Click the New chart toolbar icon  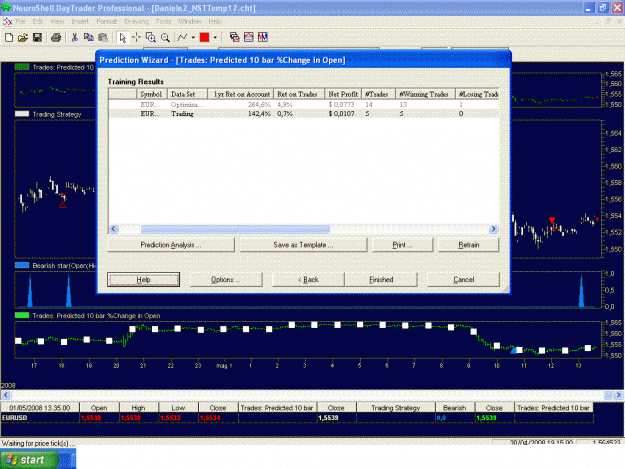[9, 37]
